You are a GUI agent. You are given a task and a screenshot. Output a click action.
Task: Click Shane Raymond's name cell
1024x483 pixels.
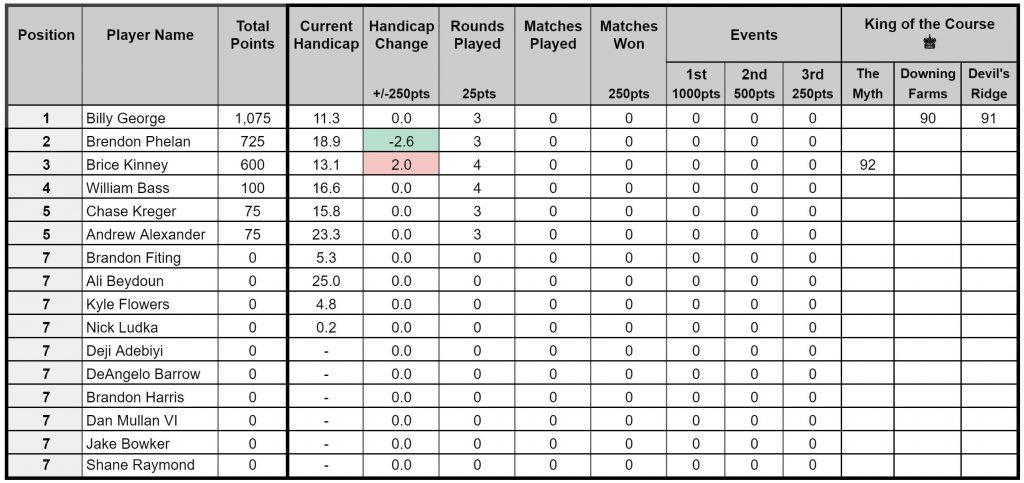point(150,465)
